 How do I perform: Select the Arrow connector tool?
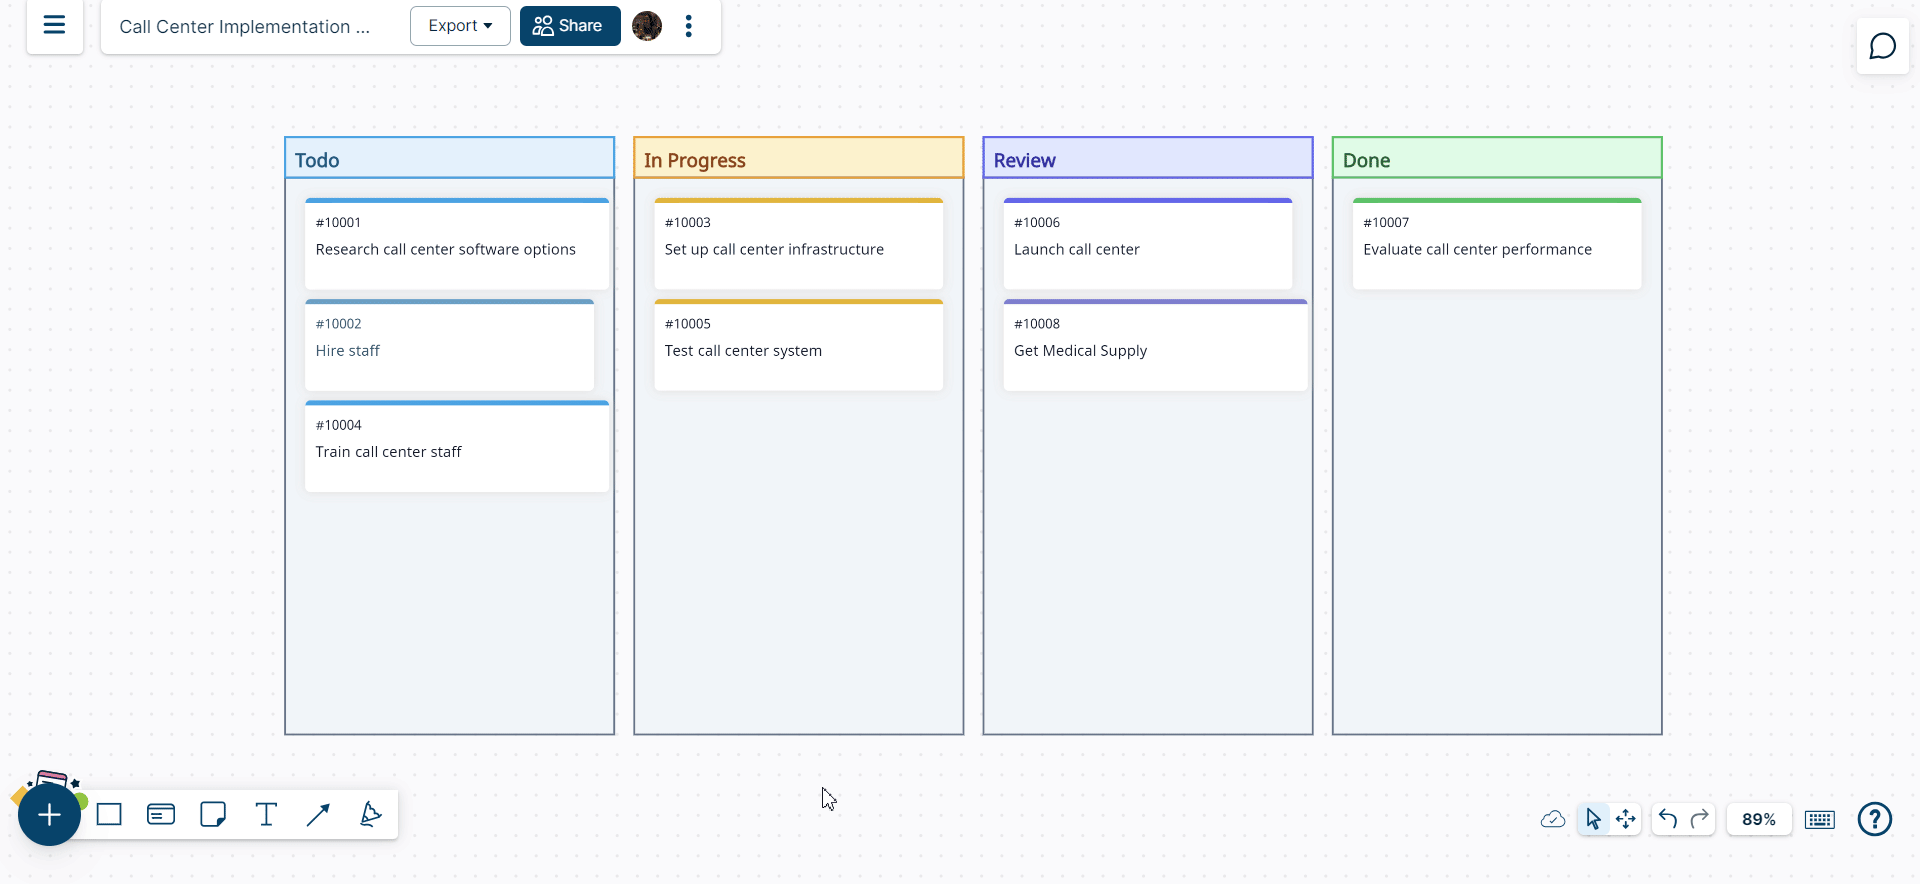point(318,815)
